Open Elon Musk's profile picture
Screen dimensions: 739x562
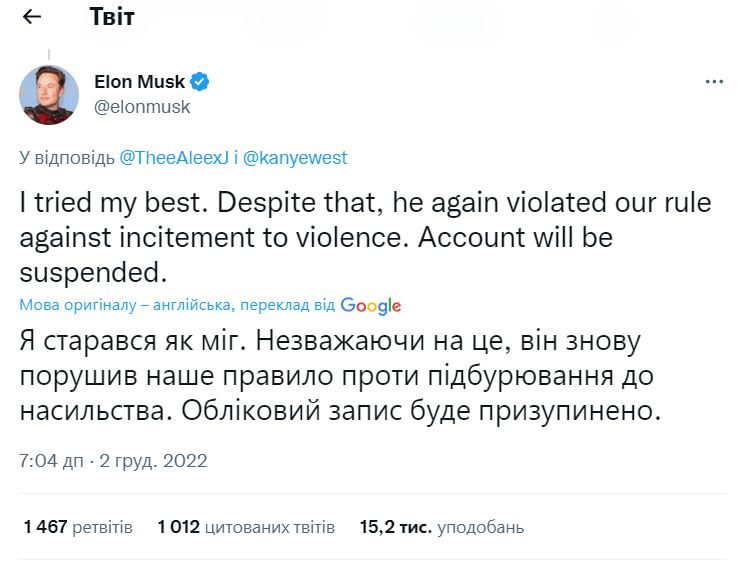click(x=49, y=94)
